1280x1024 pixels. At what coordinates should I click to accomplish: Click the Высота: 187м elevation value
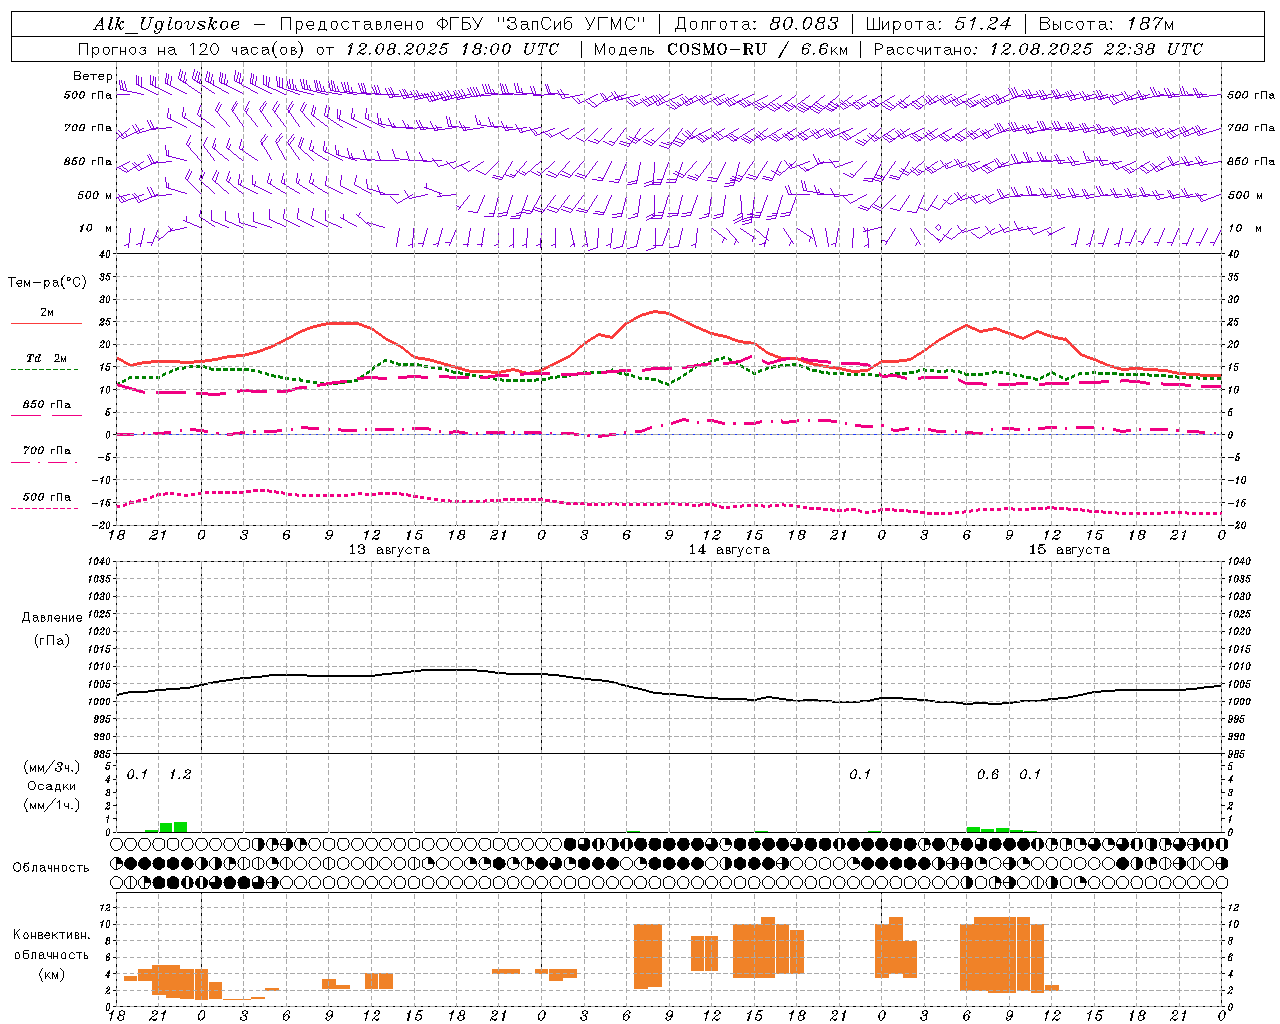(1106, 24)
